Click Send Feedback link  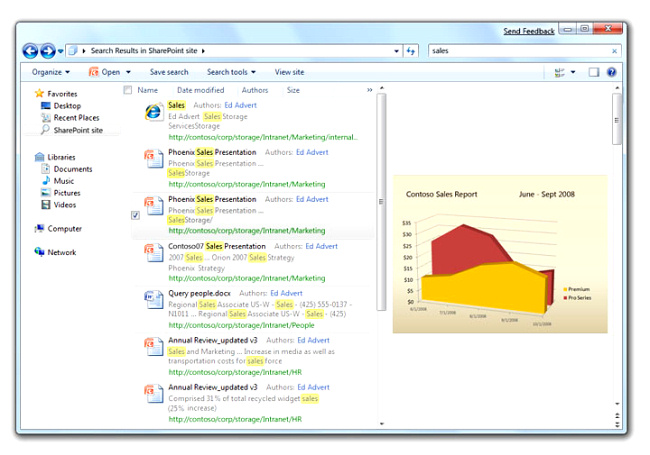pyautogui.click(x=529, y=31)
